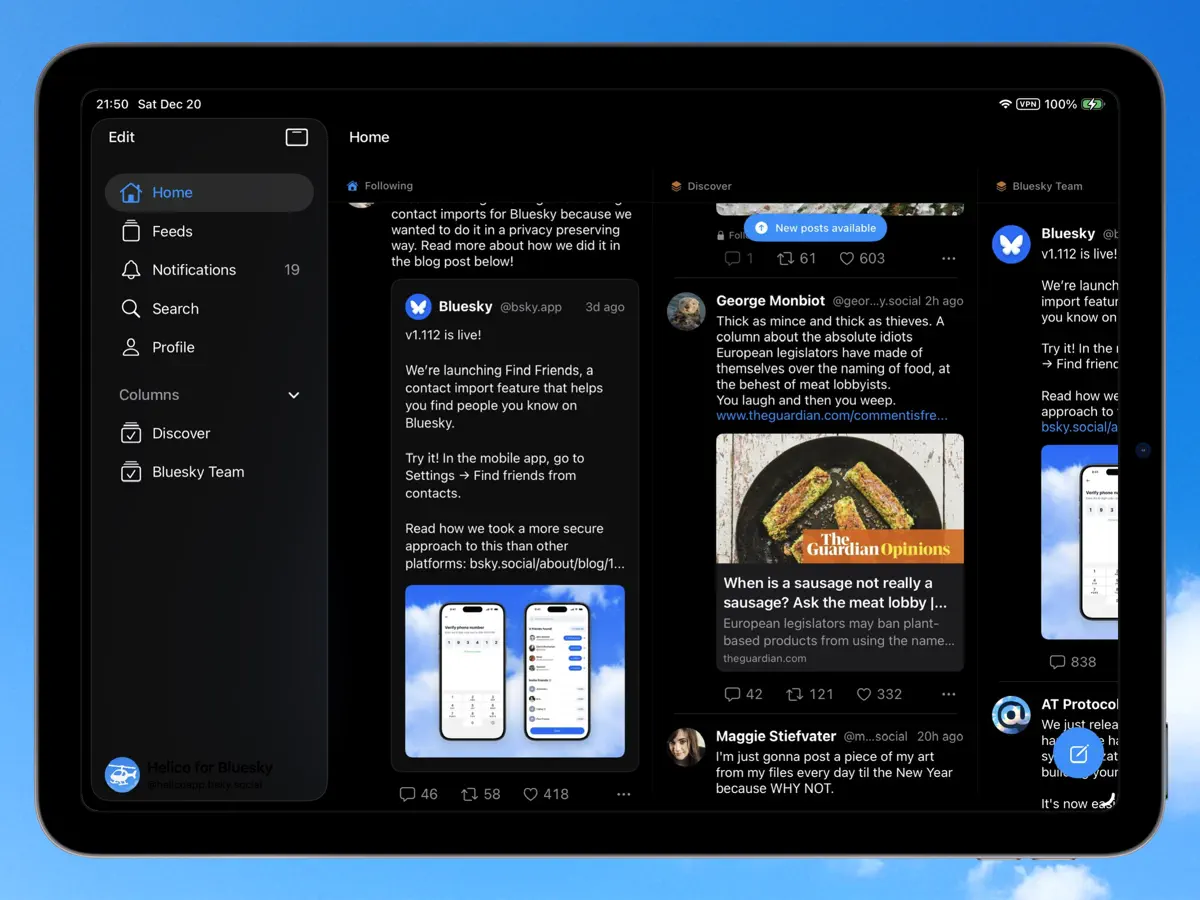Viewport: 1200px width, 900px height.
Task: Click the battery 100% indicator
Action: (x=1073, y=104)
